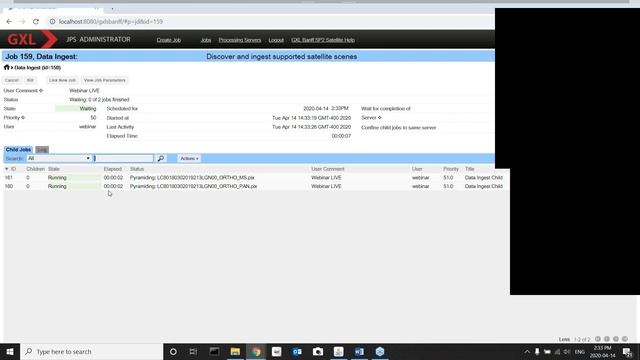Sort by the User Comment column header
Screen dimensions: 640x360
pyautogui.click(x=328, y=169)
